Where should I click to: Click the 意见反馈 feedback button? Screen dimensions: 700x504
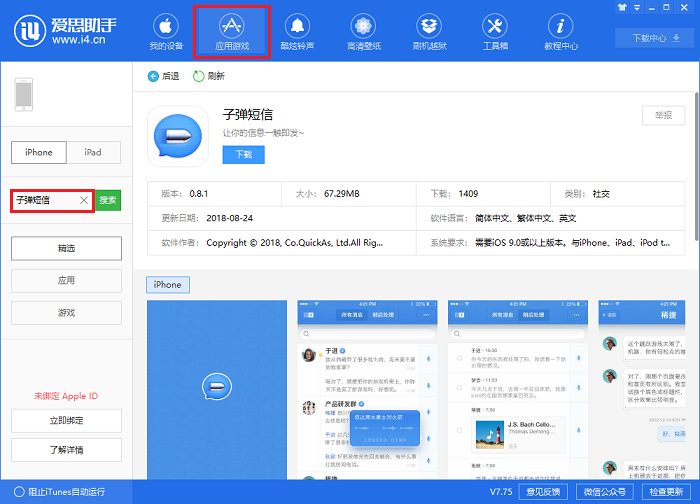pyautogui.click(x=543, y=492)
